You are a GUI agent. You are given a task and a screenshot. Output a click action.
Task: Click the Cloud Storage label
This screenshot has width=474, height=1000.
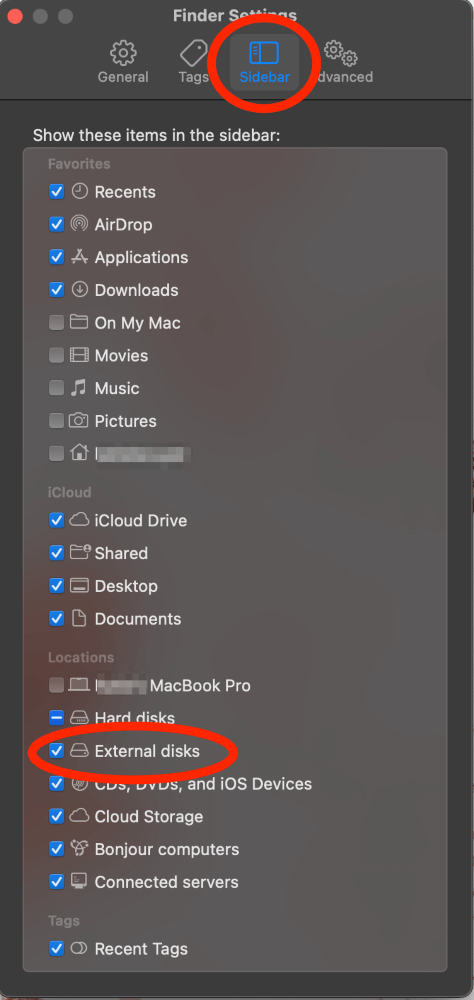point(149,816)
